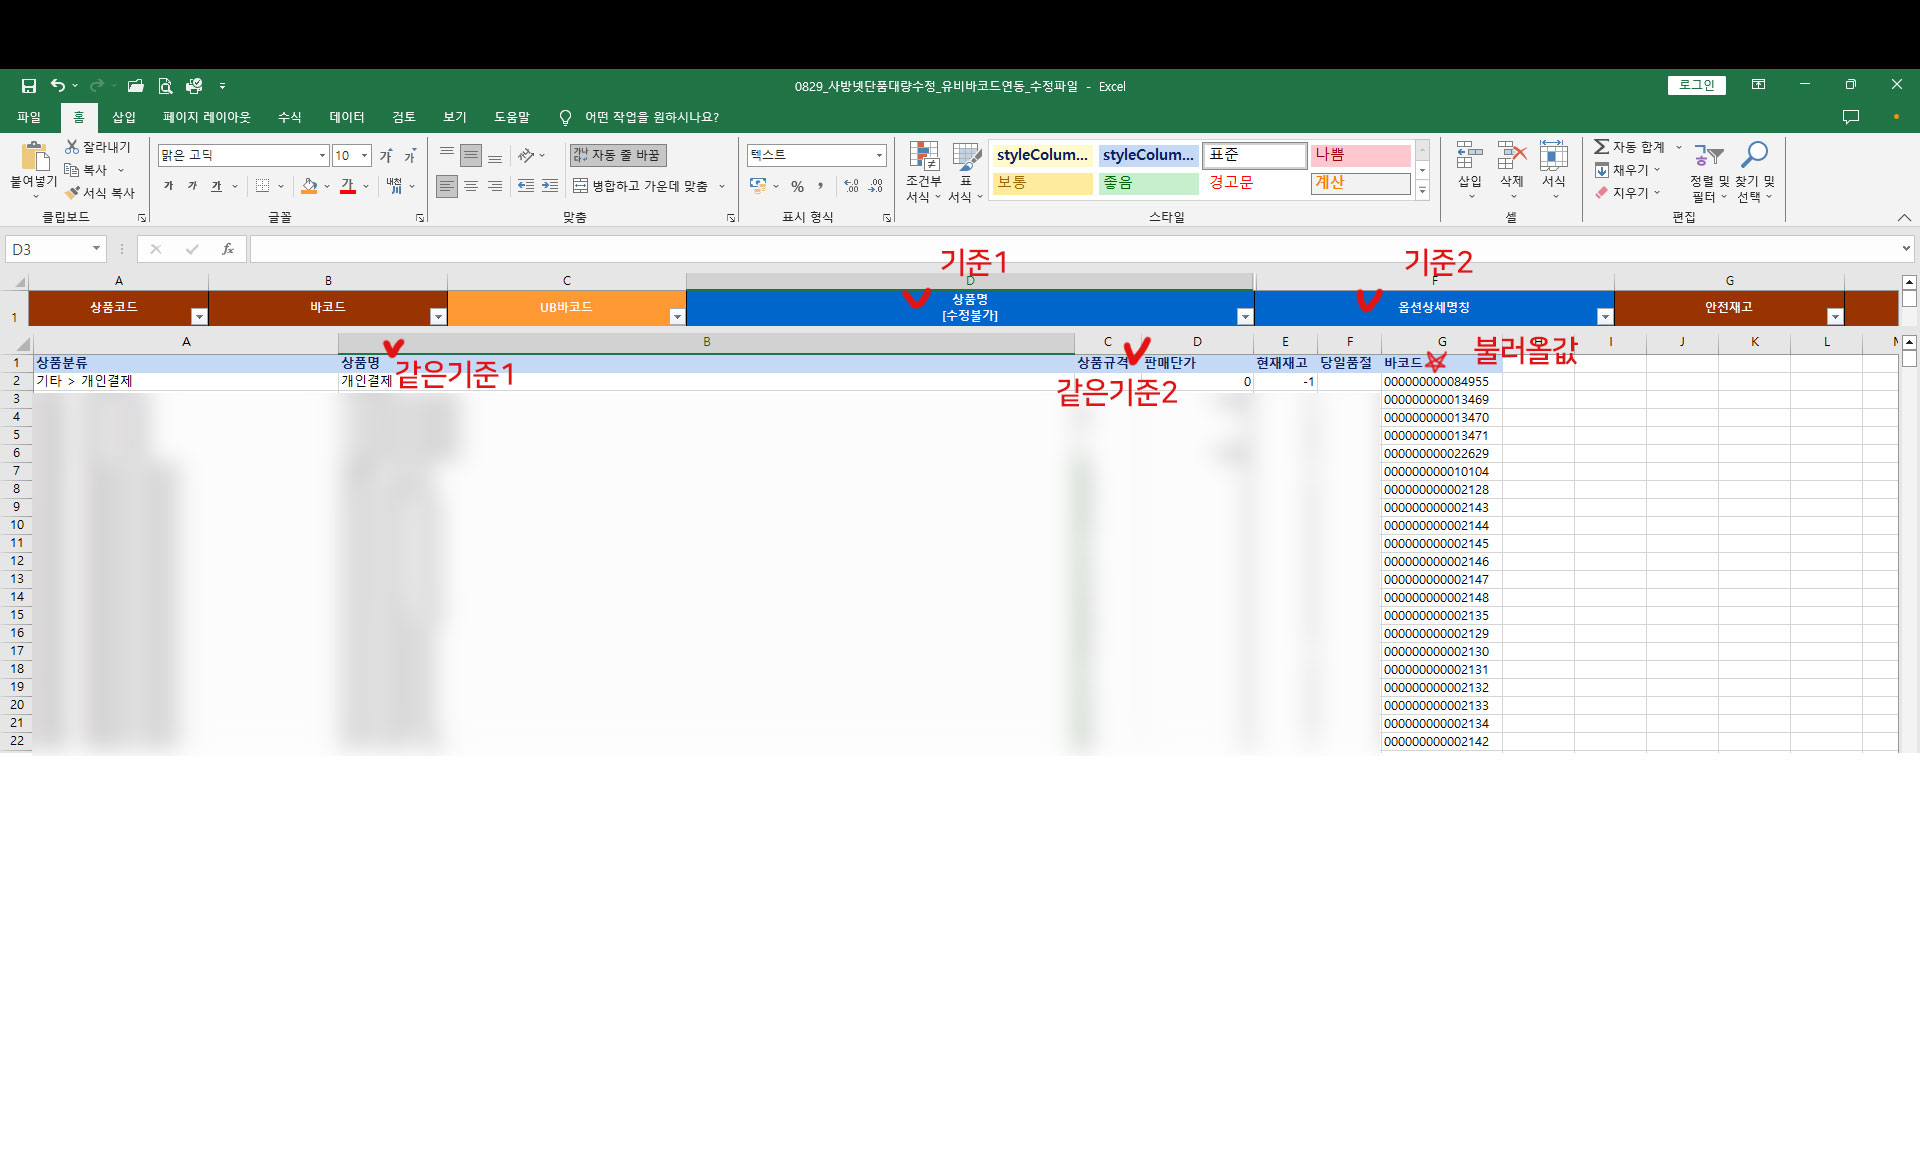Image resolution: width=1920 pixels, height=1149 pixels.
Task: Increase decimal places
Action: pos(851,186)
